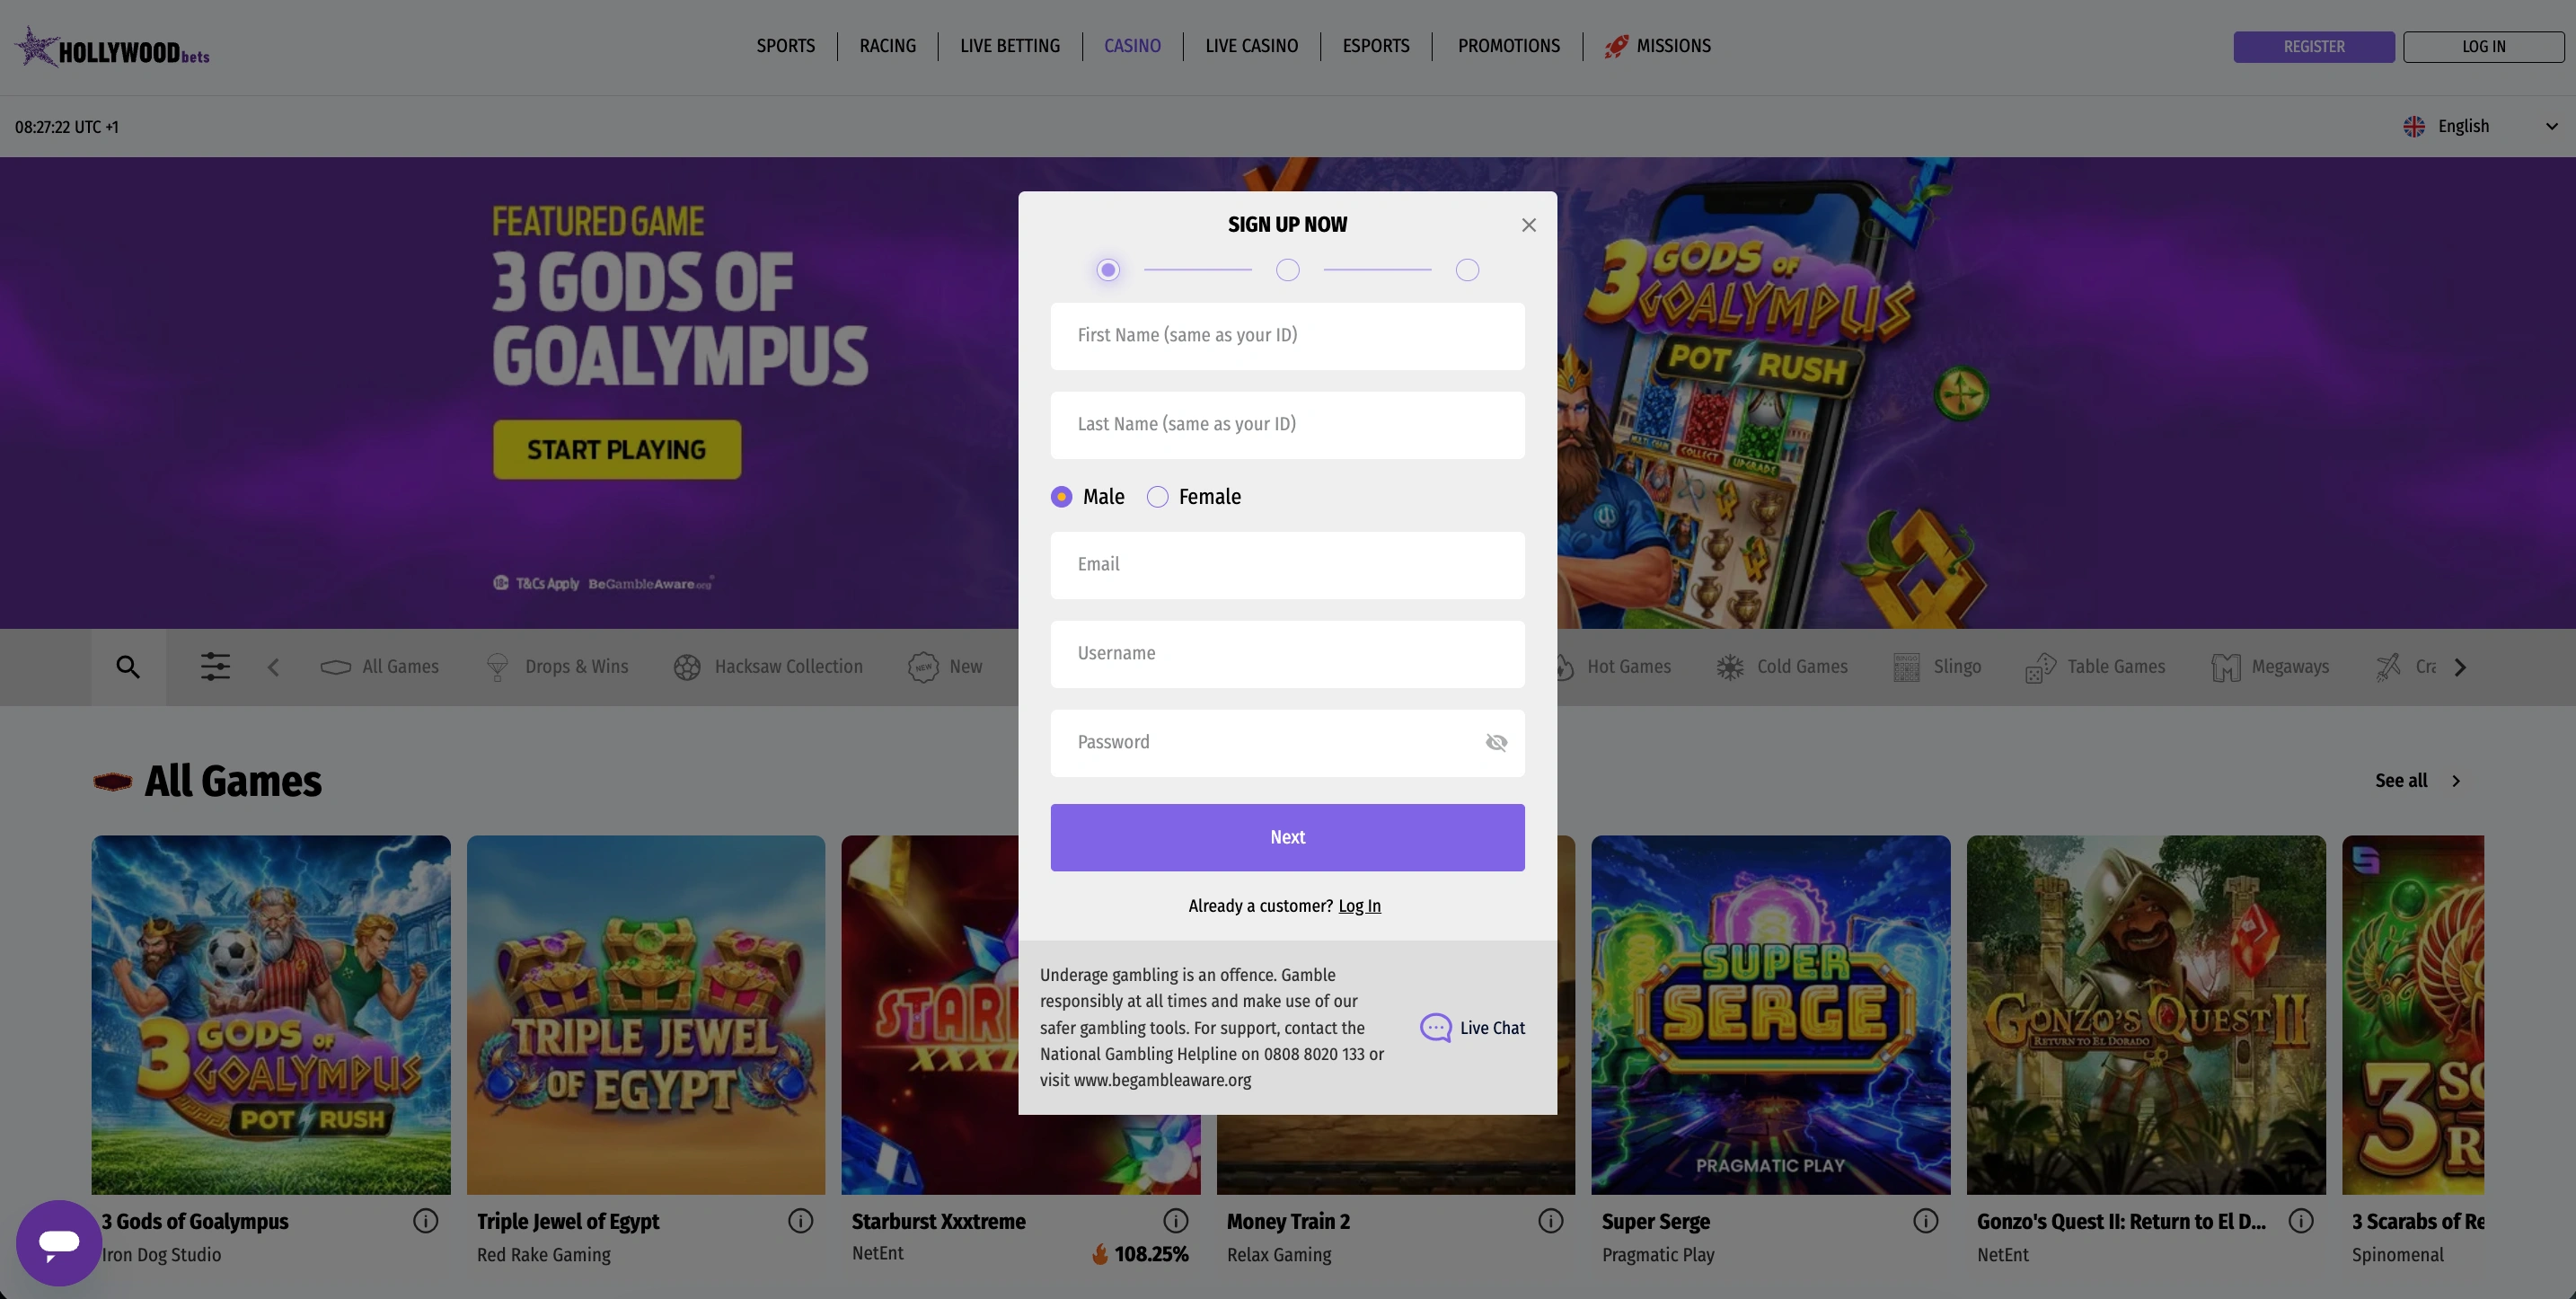Open Gonzo's Quest II thumbnail
This screenshot has width=2576, height=1299.
pos(2146,1015)
